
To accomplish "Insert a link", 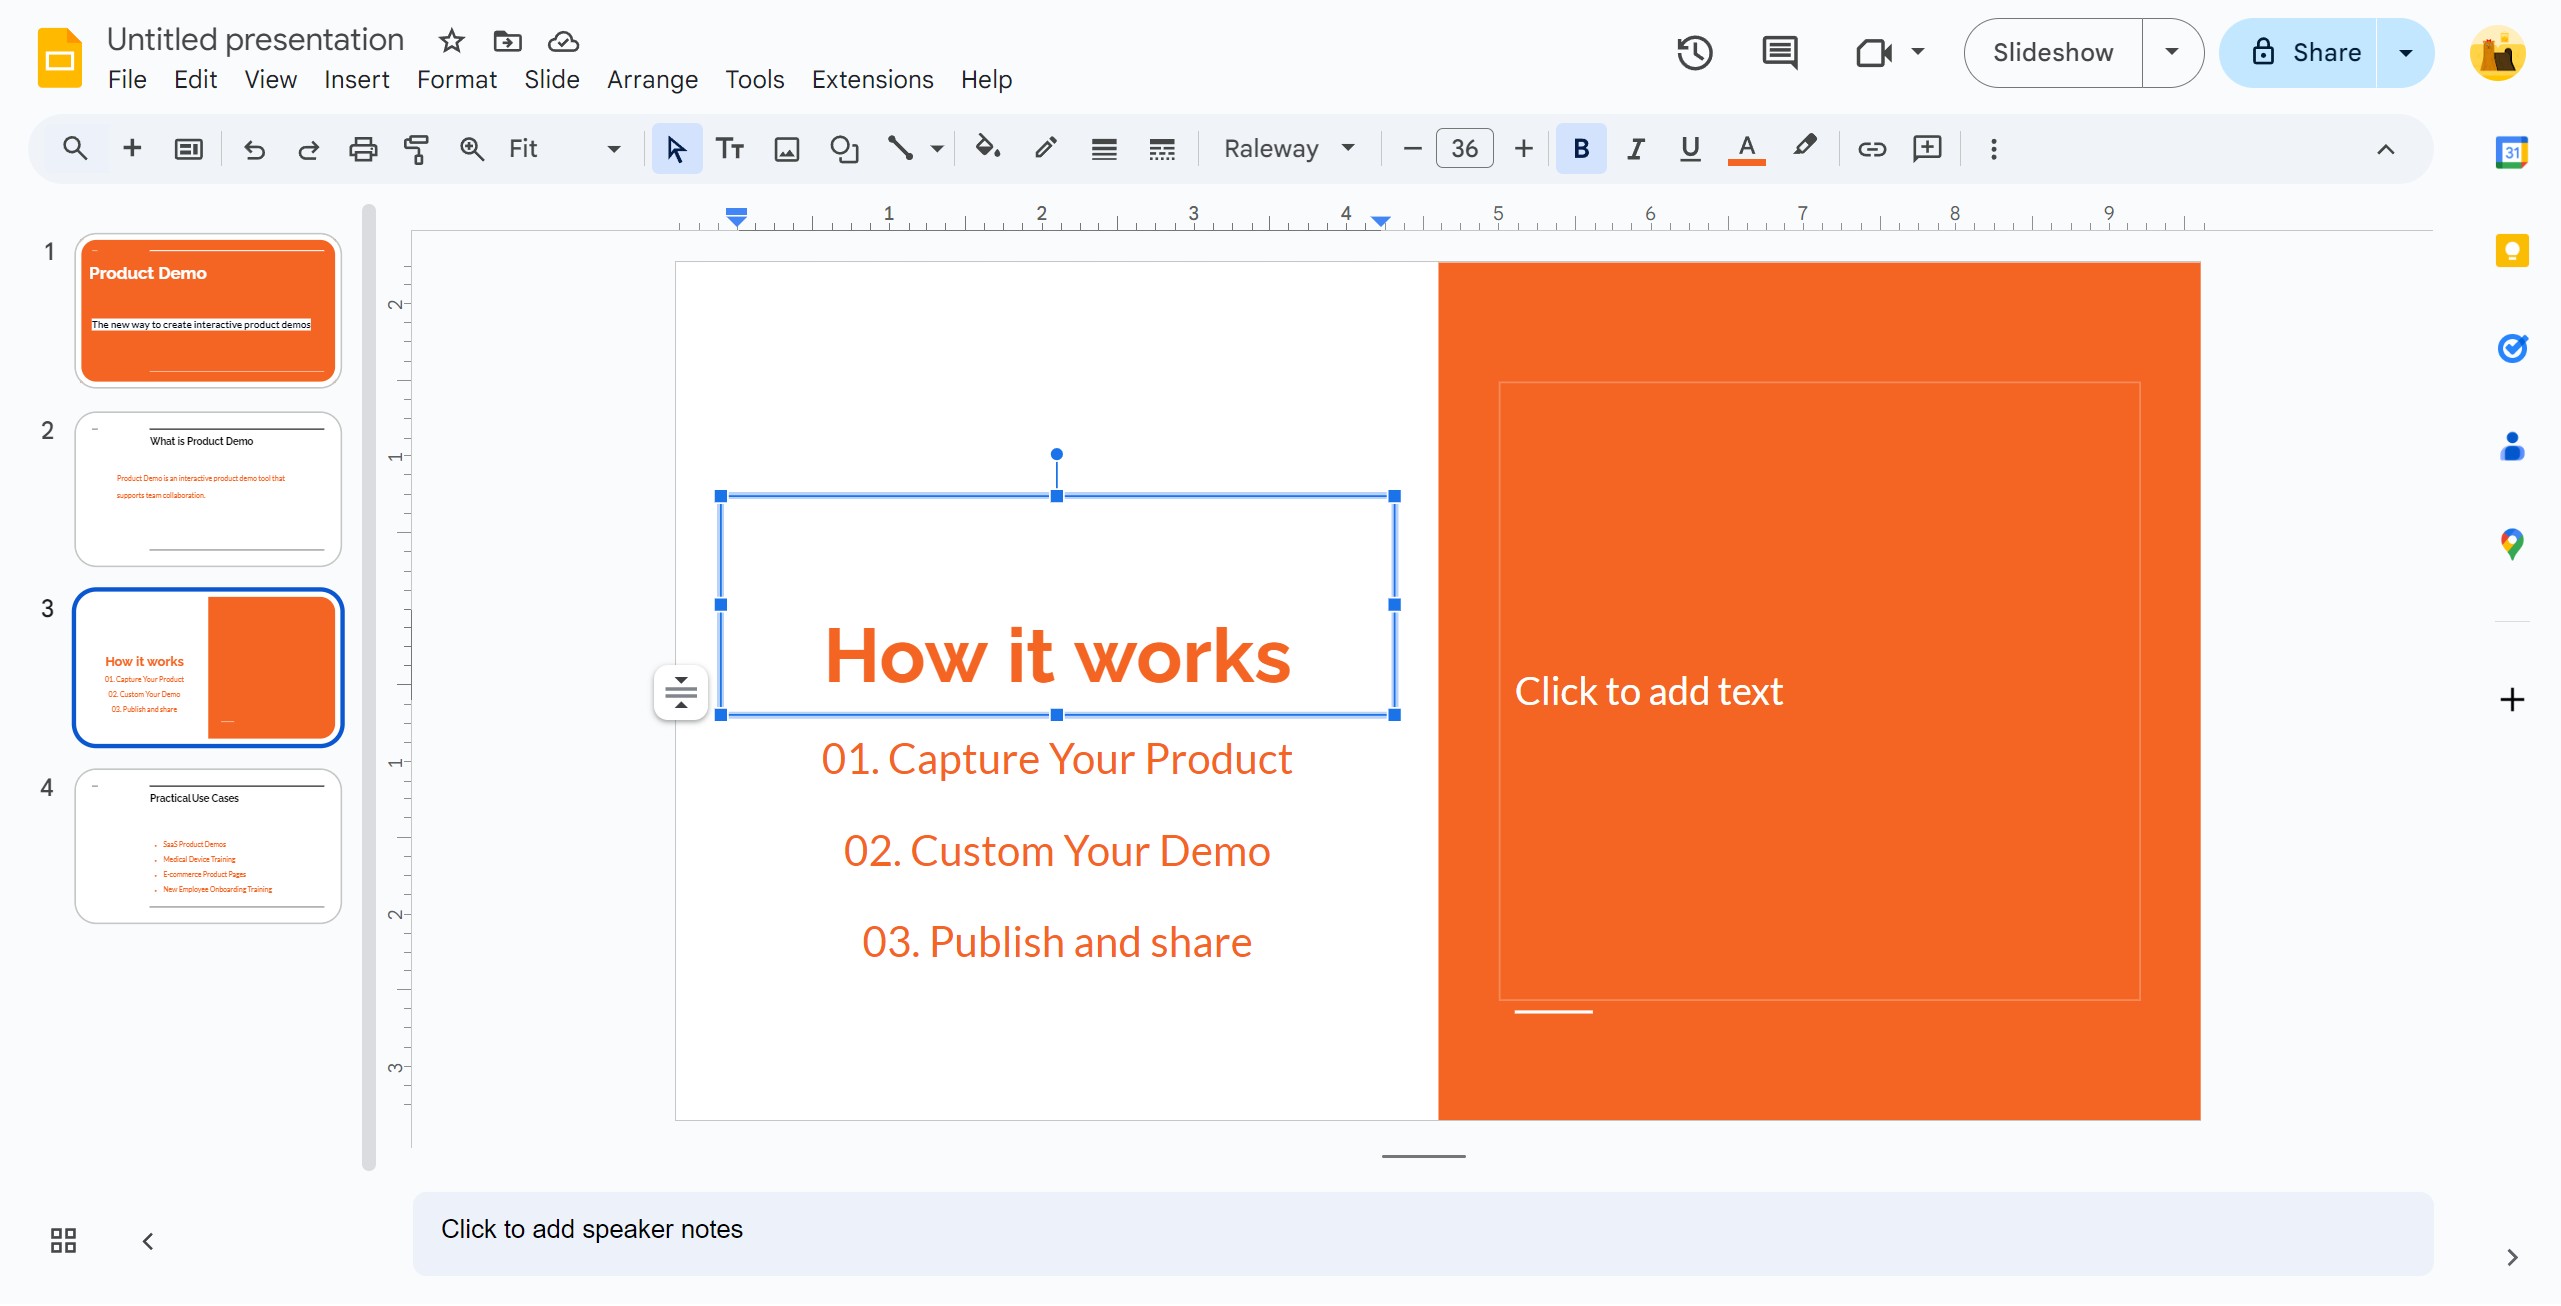I will pyautogui.click(x=1871, y=149).
